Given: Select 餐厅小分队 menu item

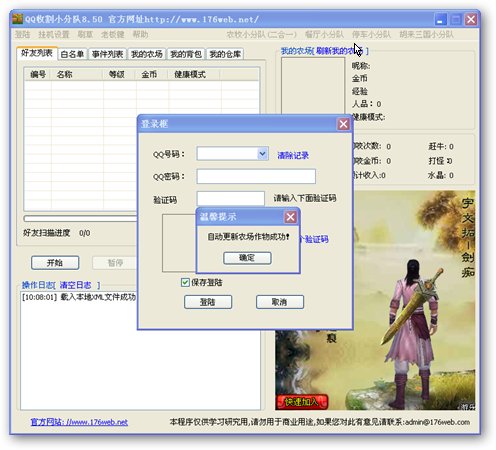Looking at the screenshot, I should click(x=324, y=34).
